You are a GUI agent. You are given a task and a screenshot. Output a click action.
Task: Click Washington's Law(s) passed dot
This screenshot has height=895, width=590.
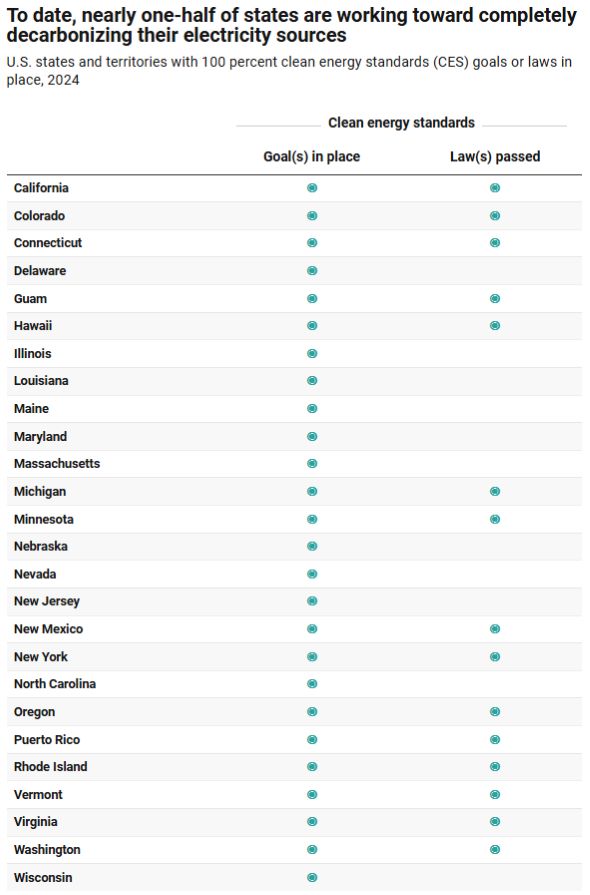495,849
